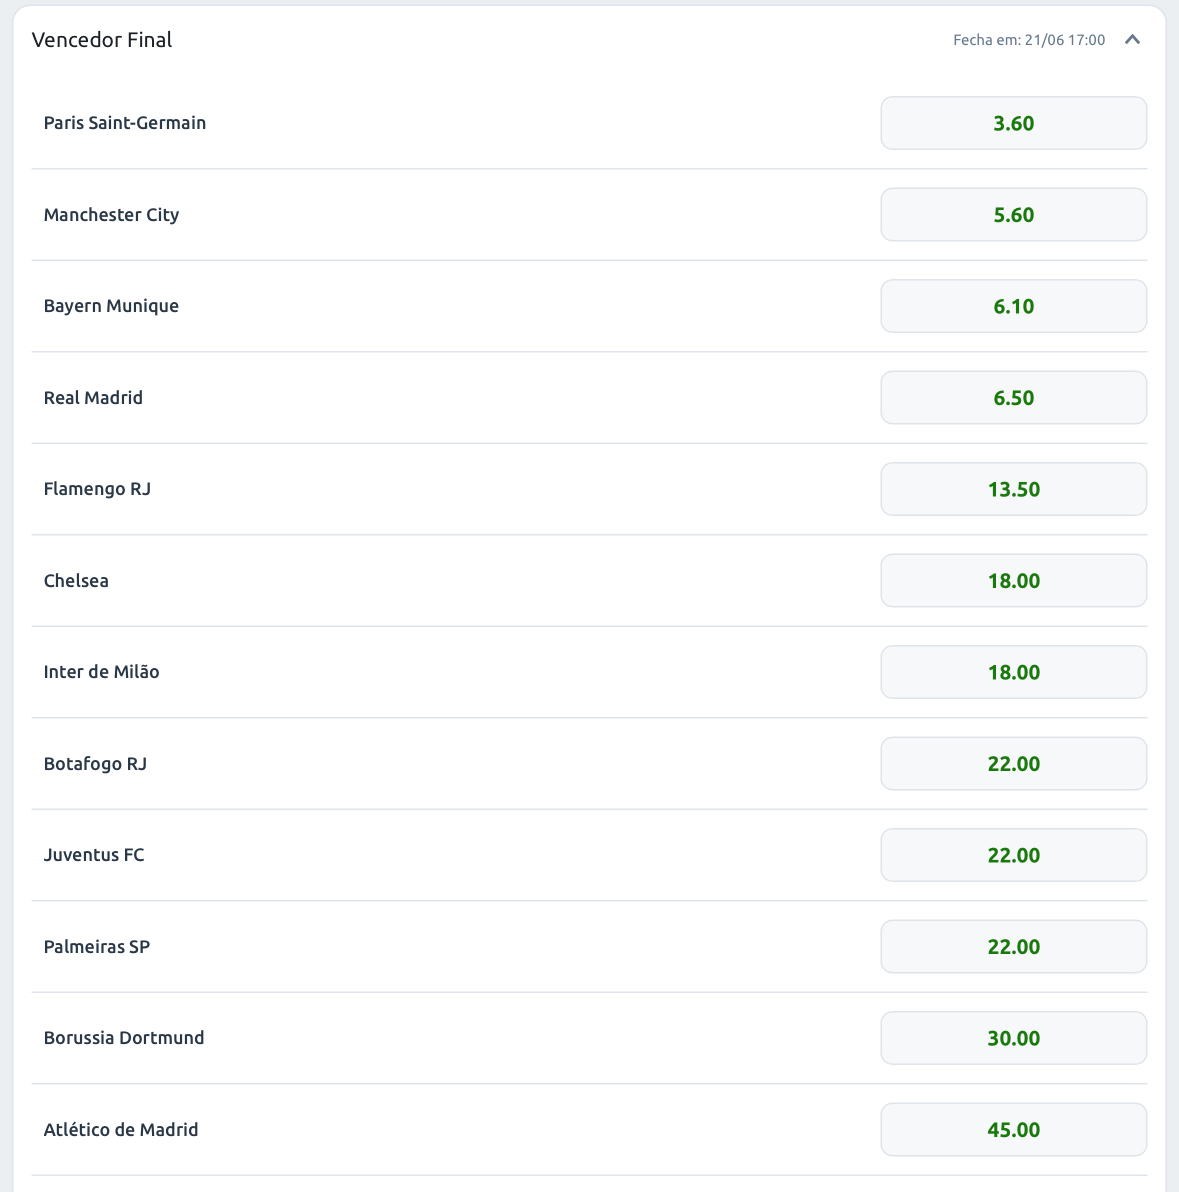Image resolution: width=1179 pixels, height=1192 pixels.
Task: Pick Bayern Munique odds 6.10
Action: (x=1013, y=306)
